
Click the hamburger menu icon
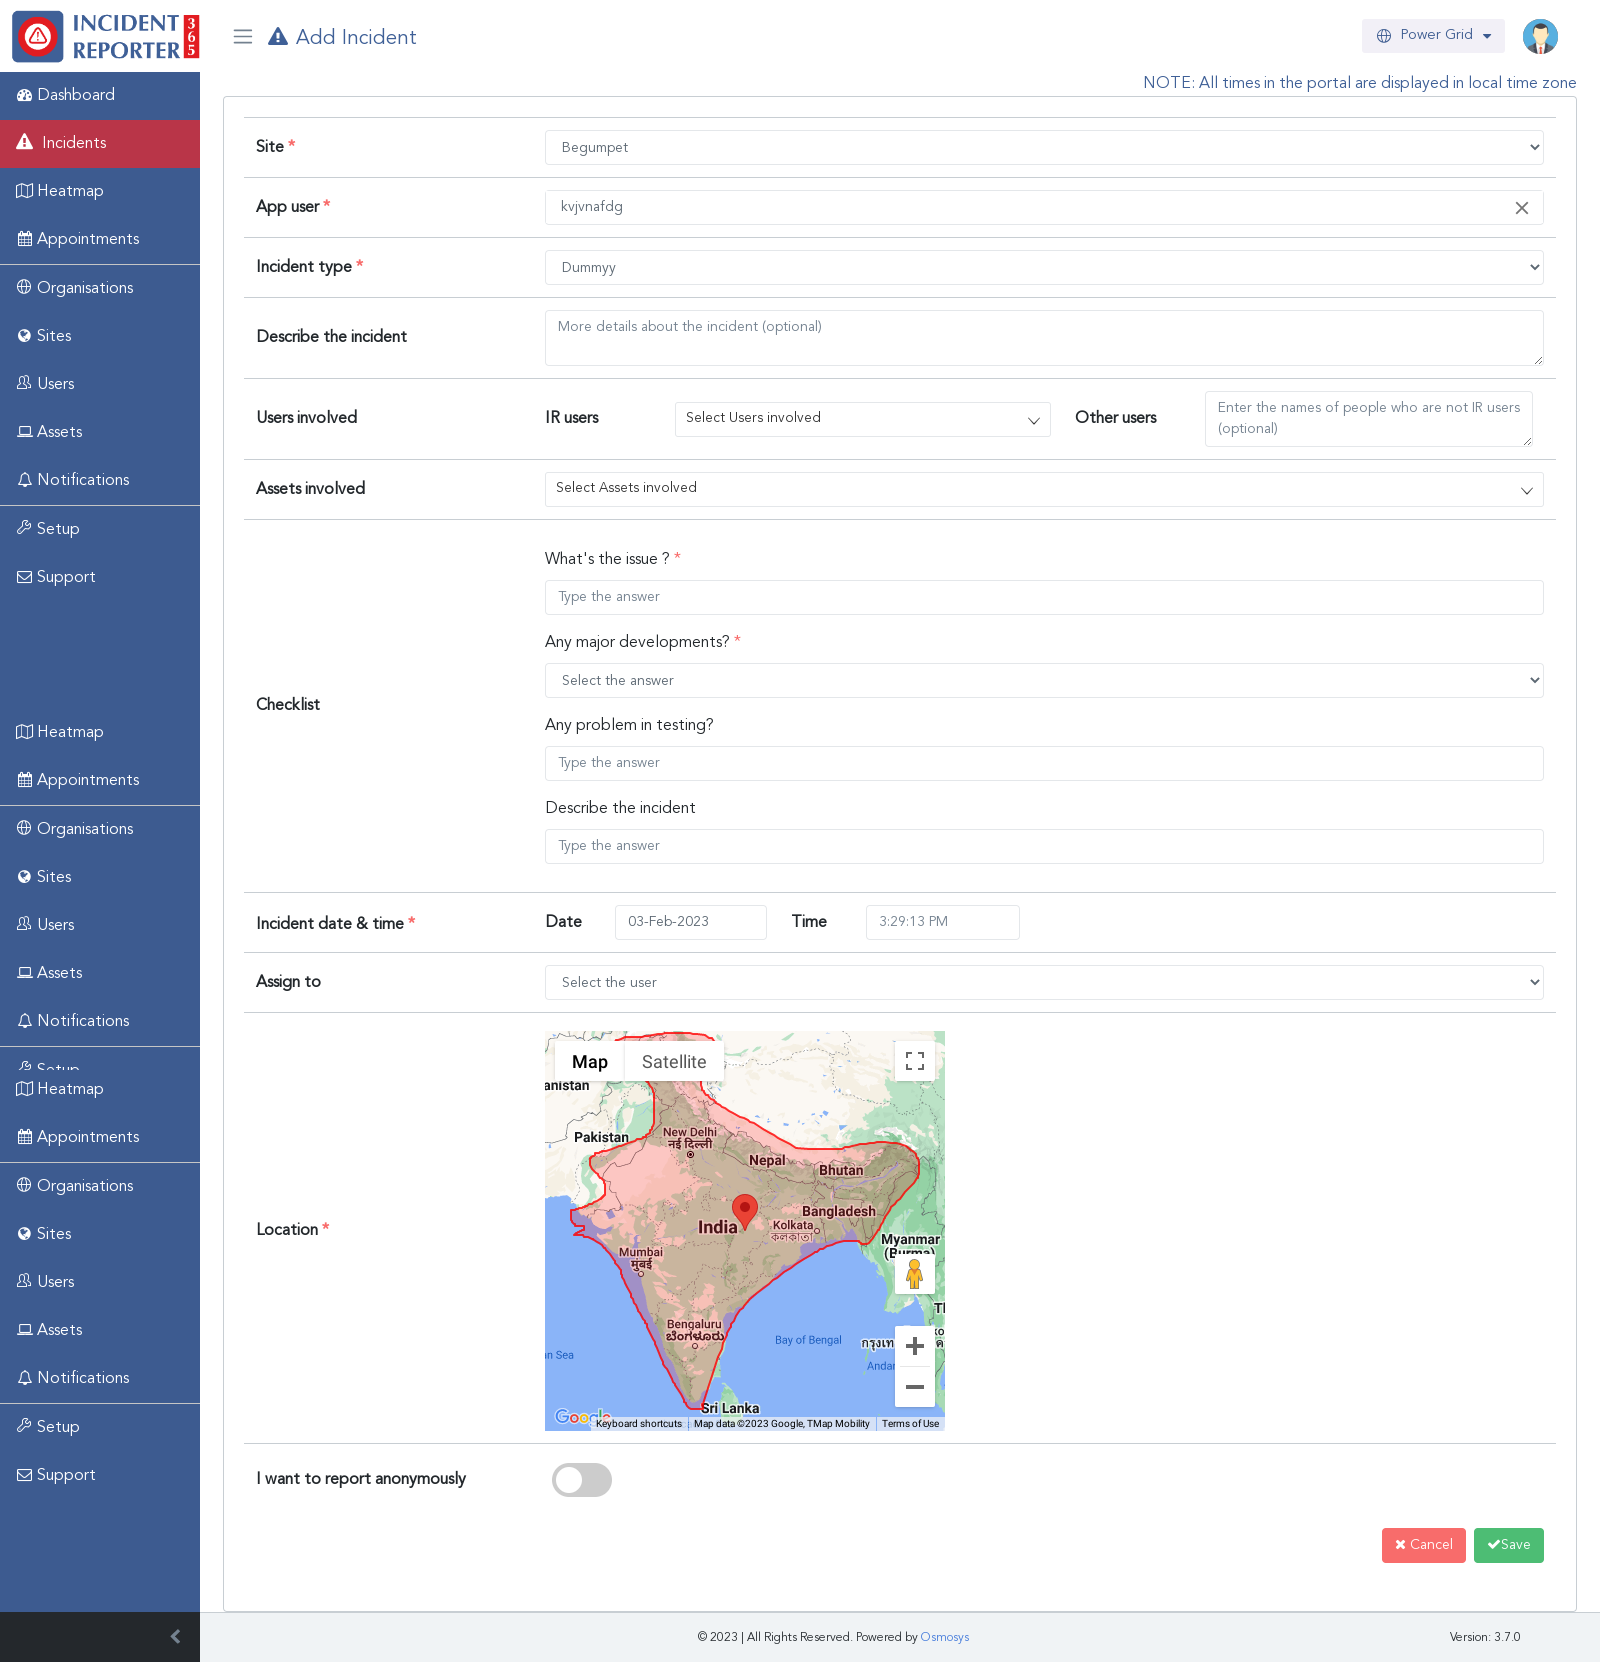[242, 37]
